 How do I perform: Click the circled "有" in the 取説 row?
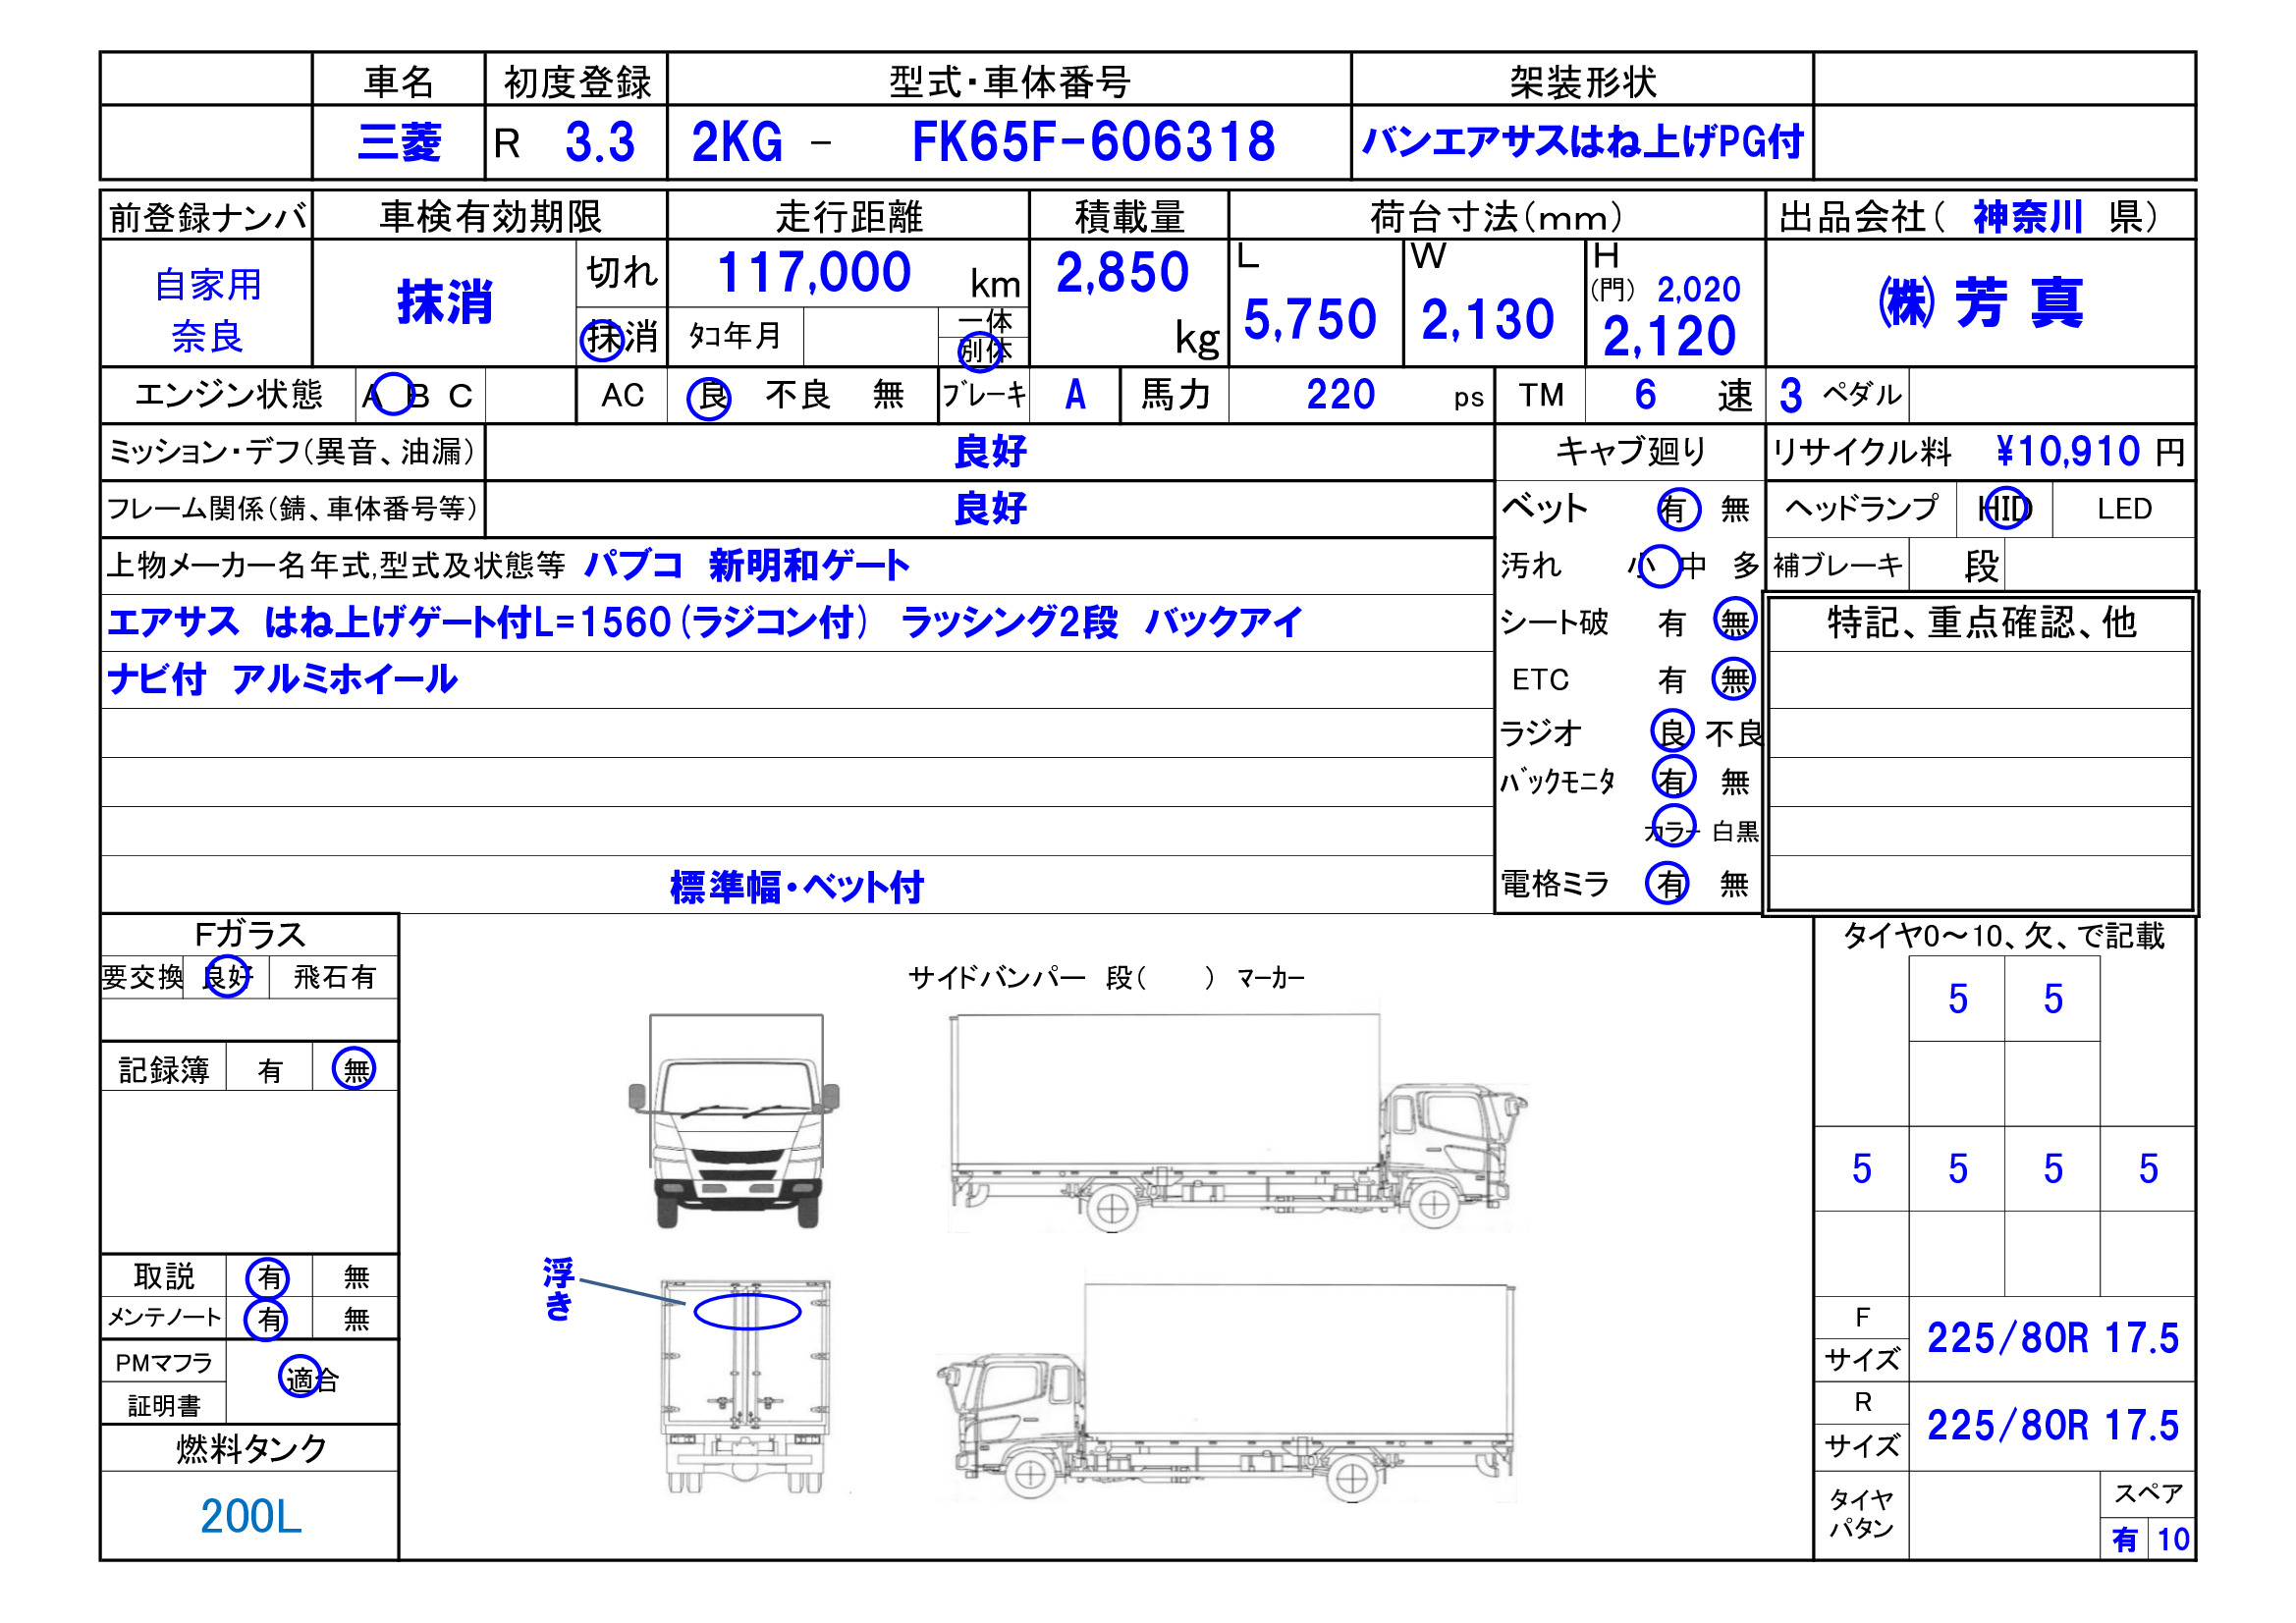pyautogui.click(x=268, y=1277)
